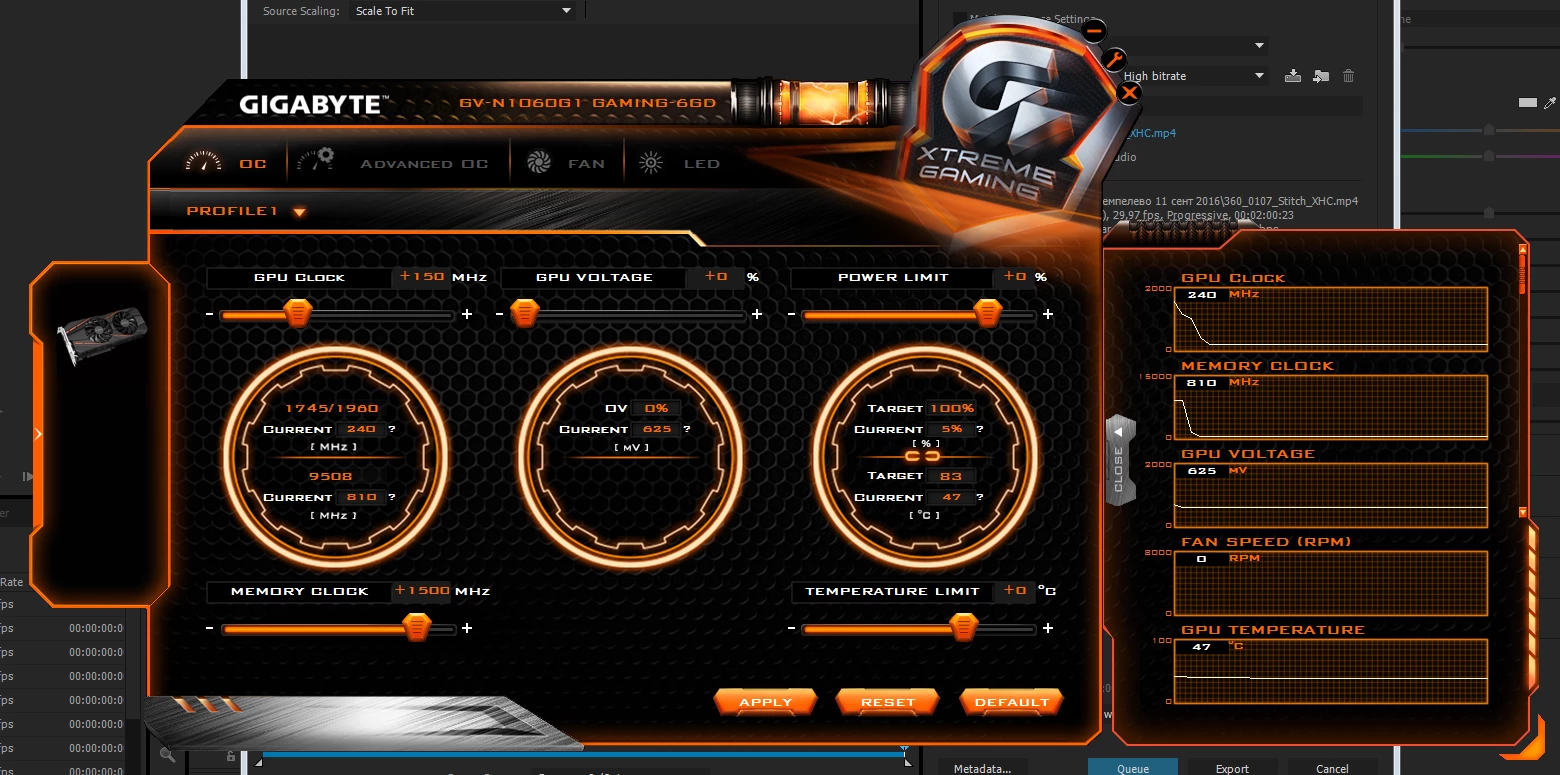
Task: Click the help mark beside Current 47 °C
Action: pyautogui.click(x=980, y=498)
